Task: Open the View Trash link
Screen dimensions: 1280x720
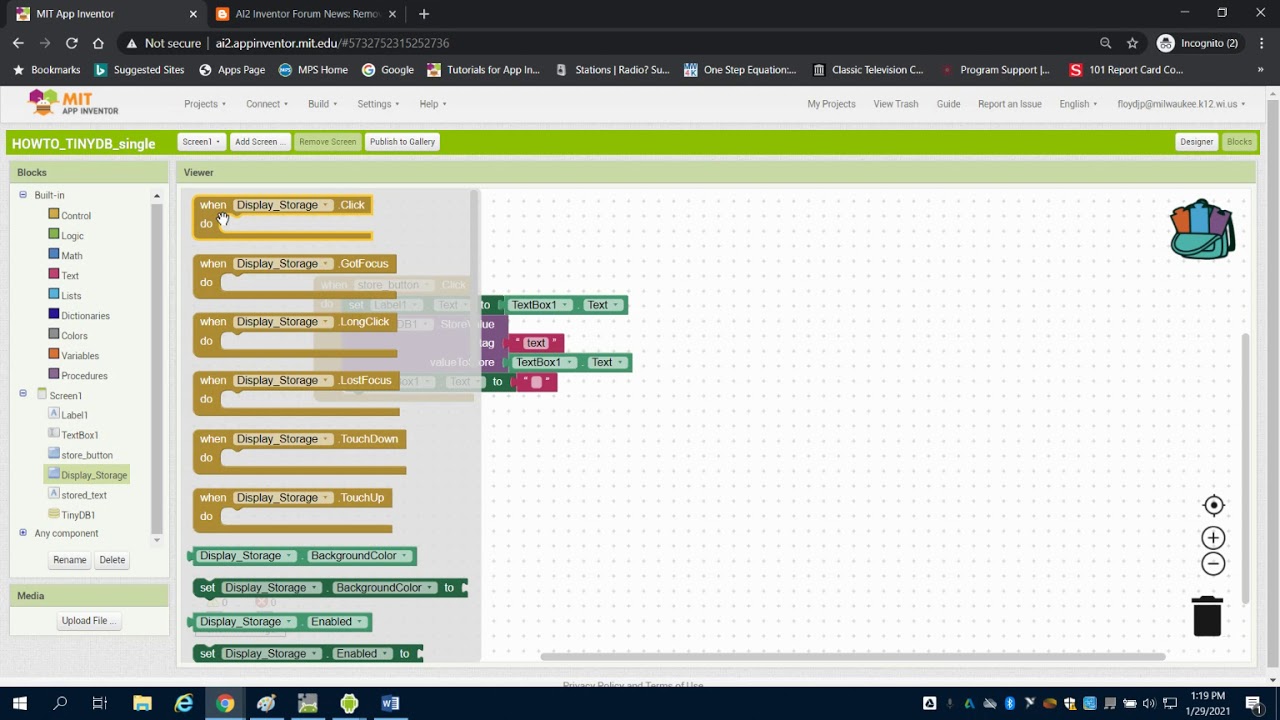Action: pos(895,104)
